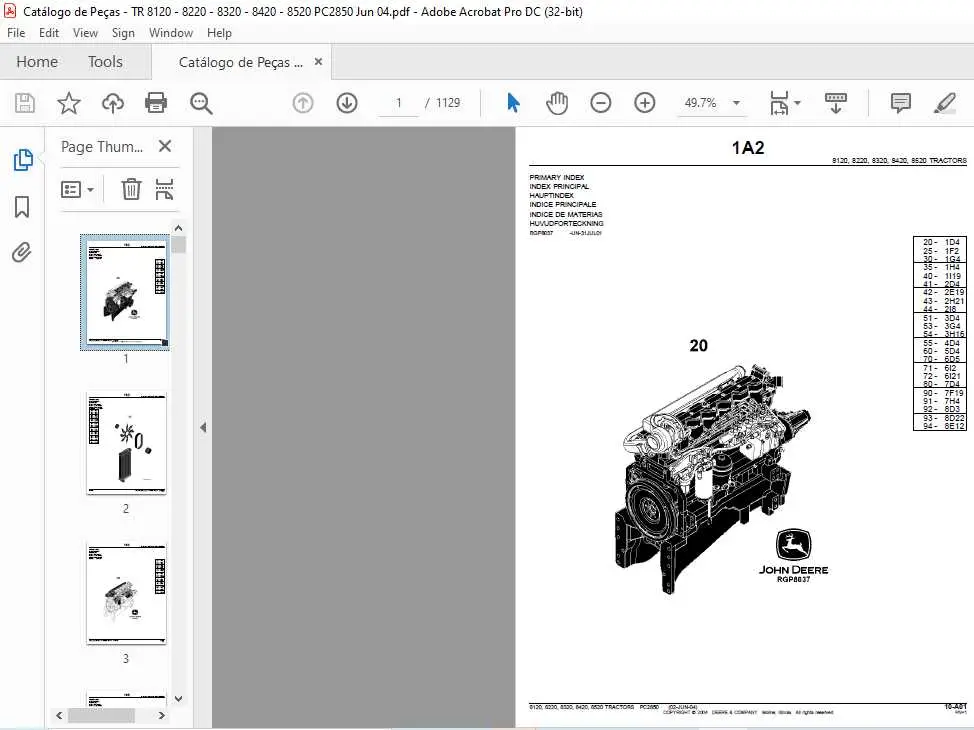
Task: Open the Bookmarks sidebar panel
Action: pos(22,207)
